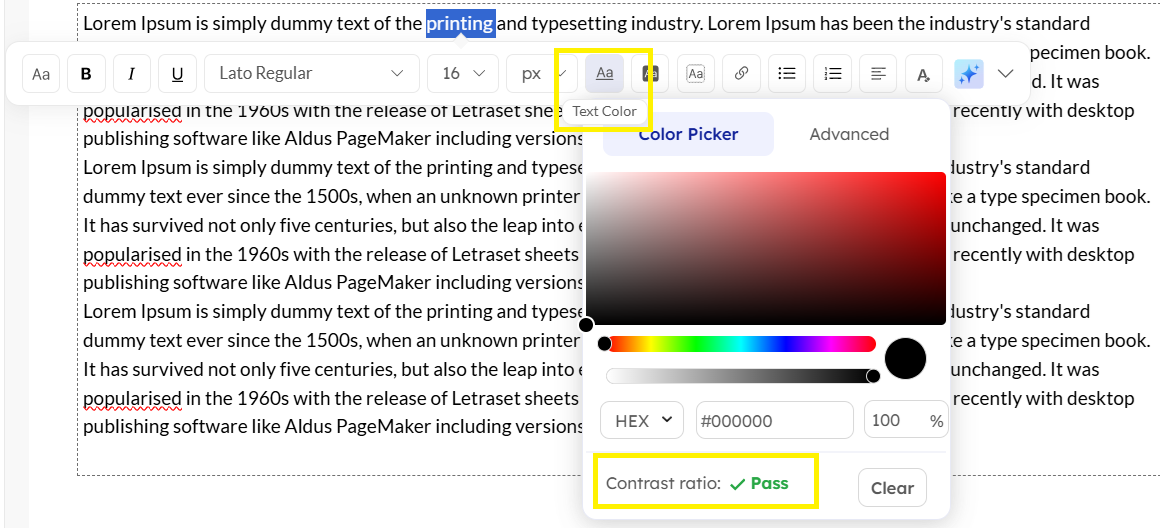
Task: Insert a link with the chain icon
Action: coord(741,73)
